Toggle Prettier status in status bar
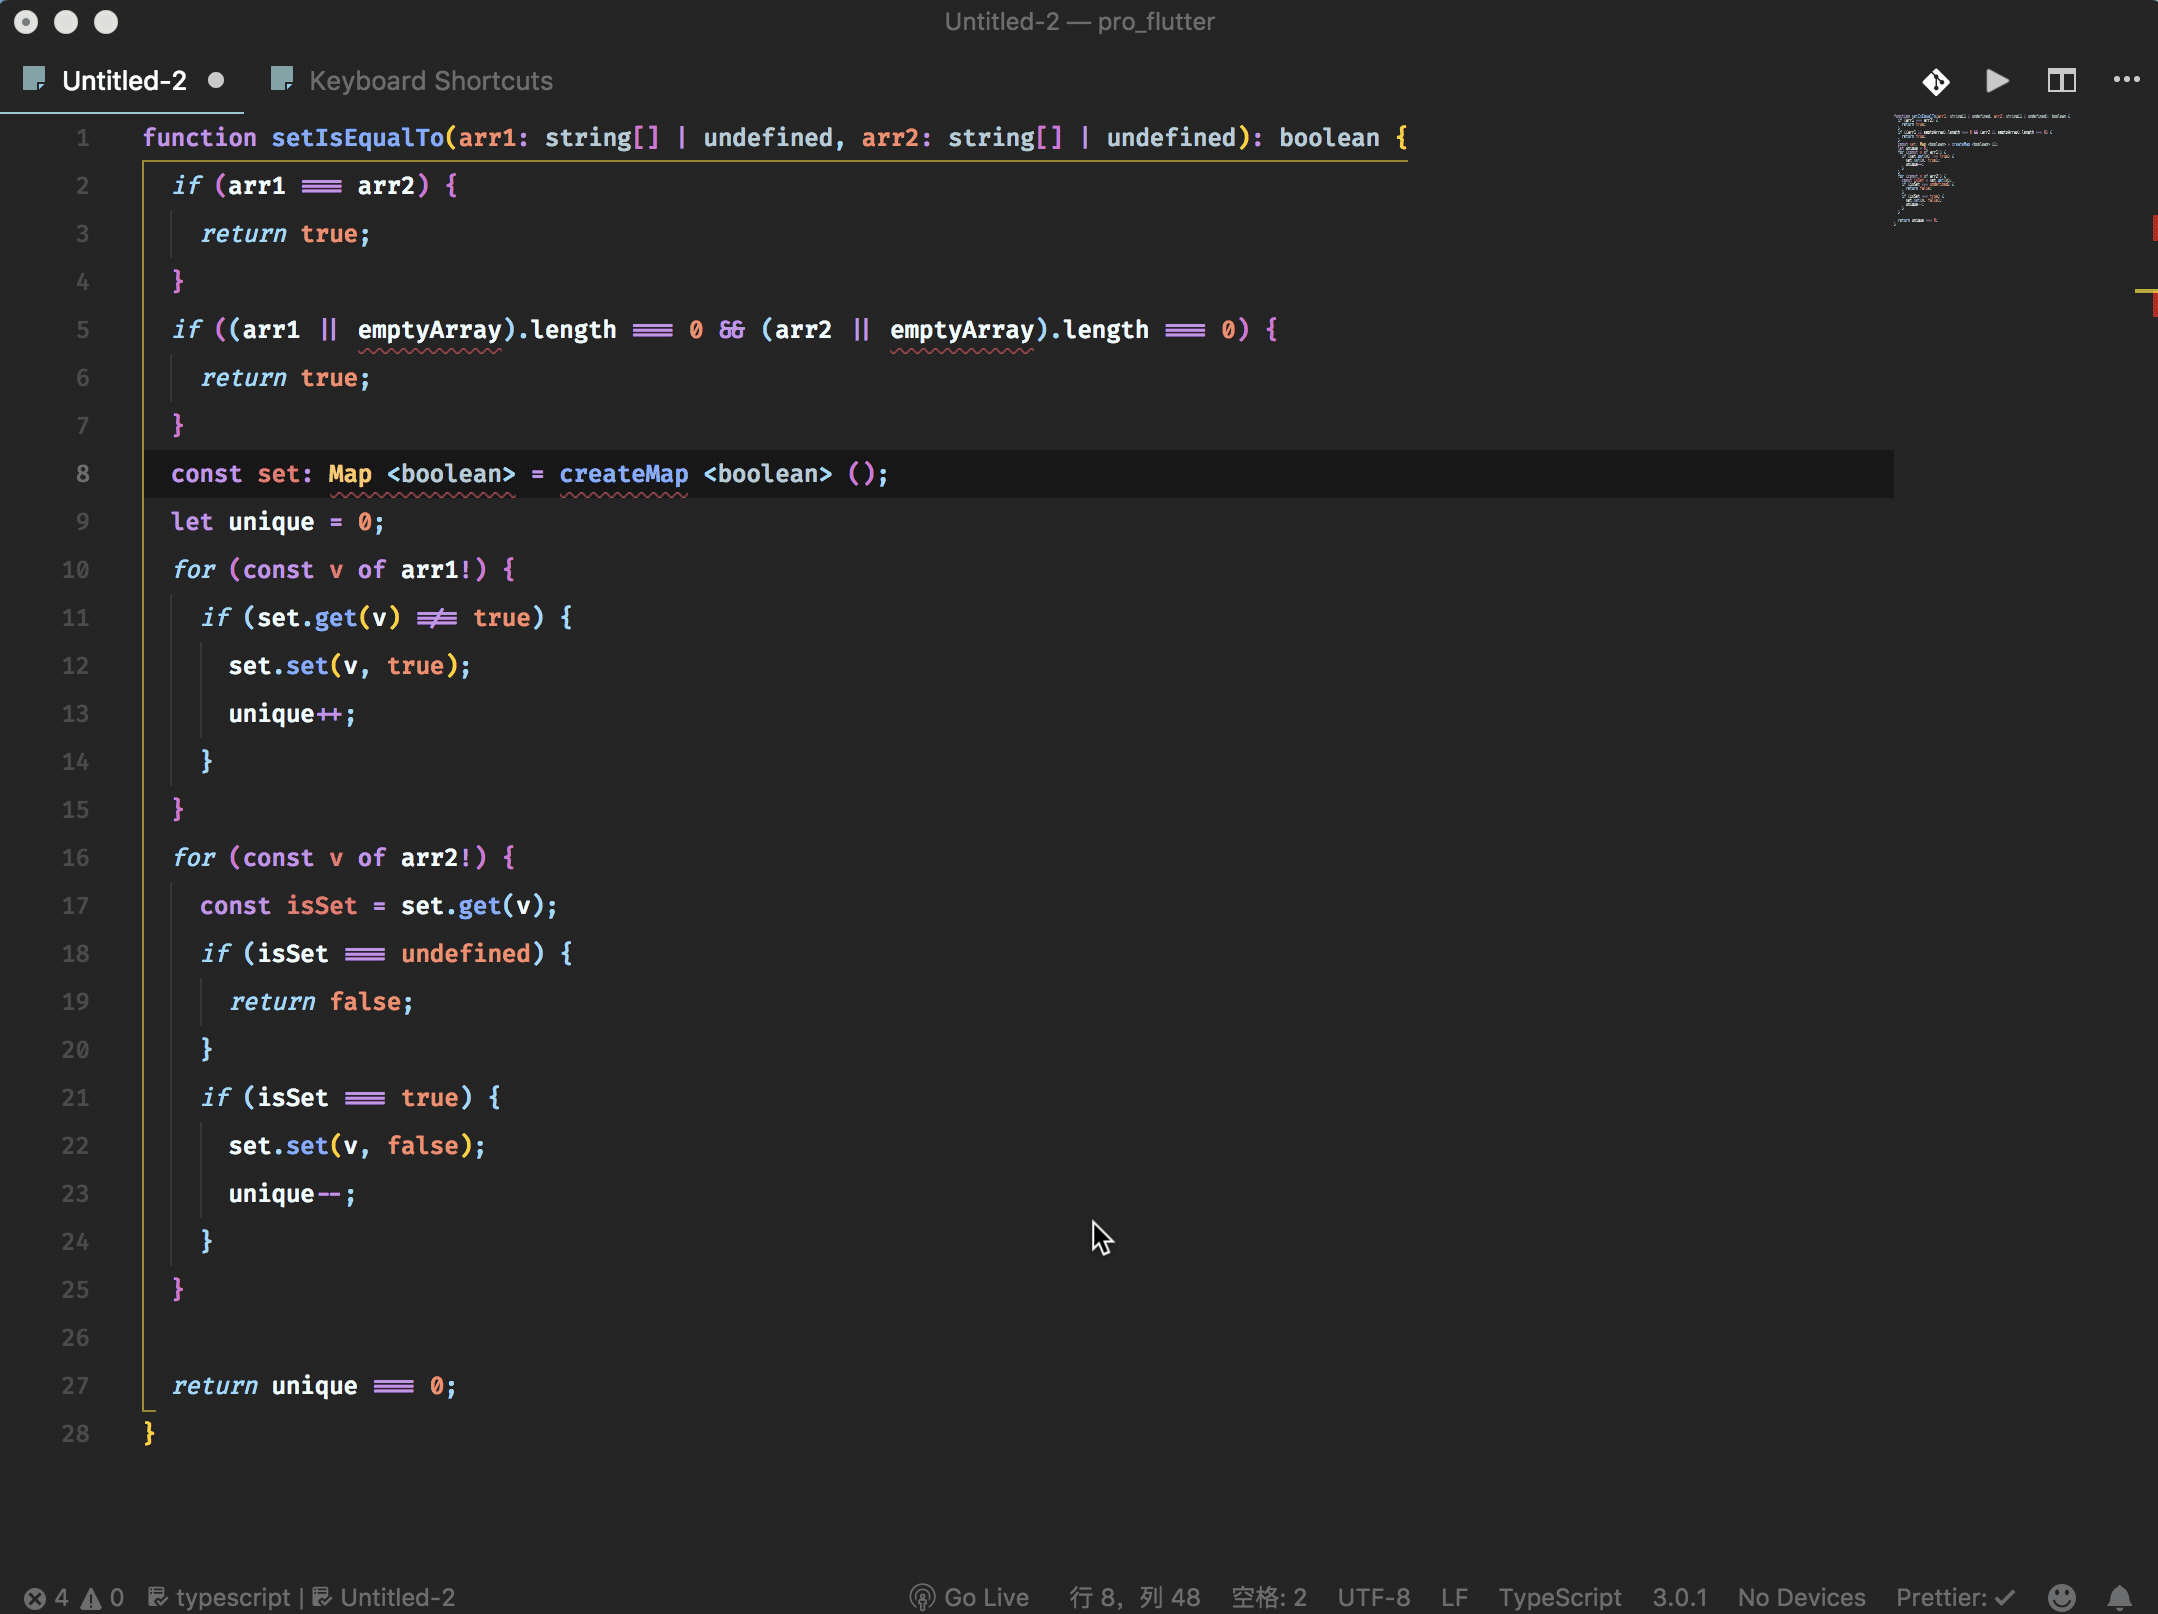The width and height of the screenshot is (2158, 1614). coord(1955,1597)
